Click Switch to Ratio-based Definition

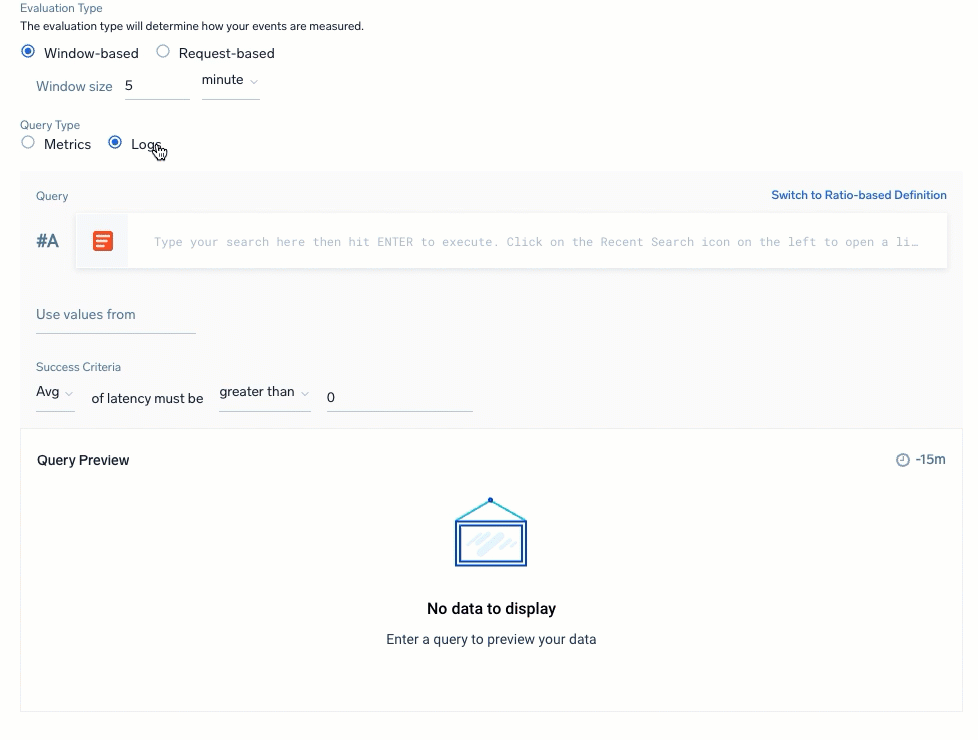point(858,195)
